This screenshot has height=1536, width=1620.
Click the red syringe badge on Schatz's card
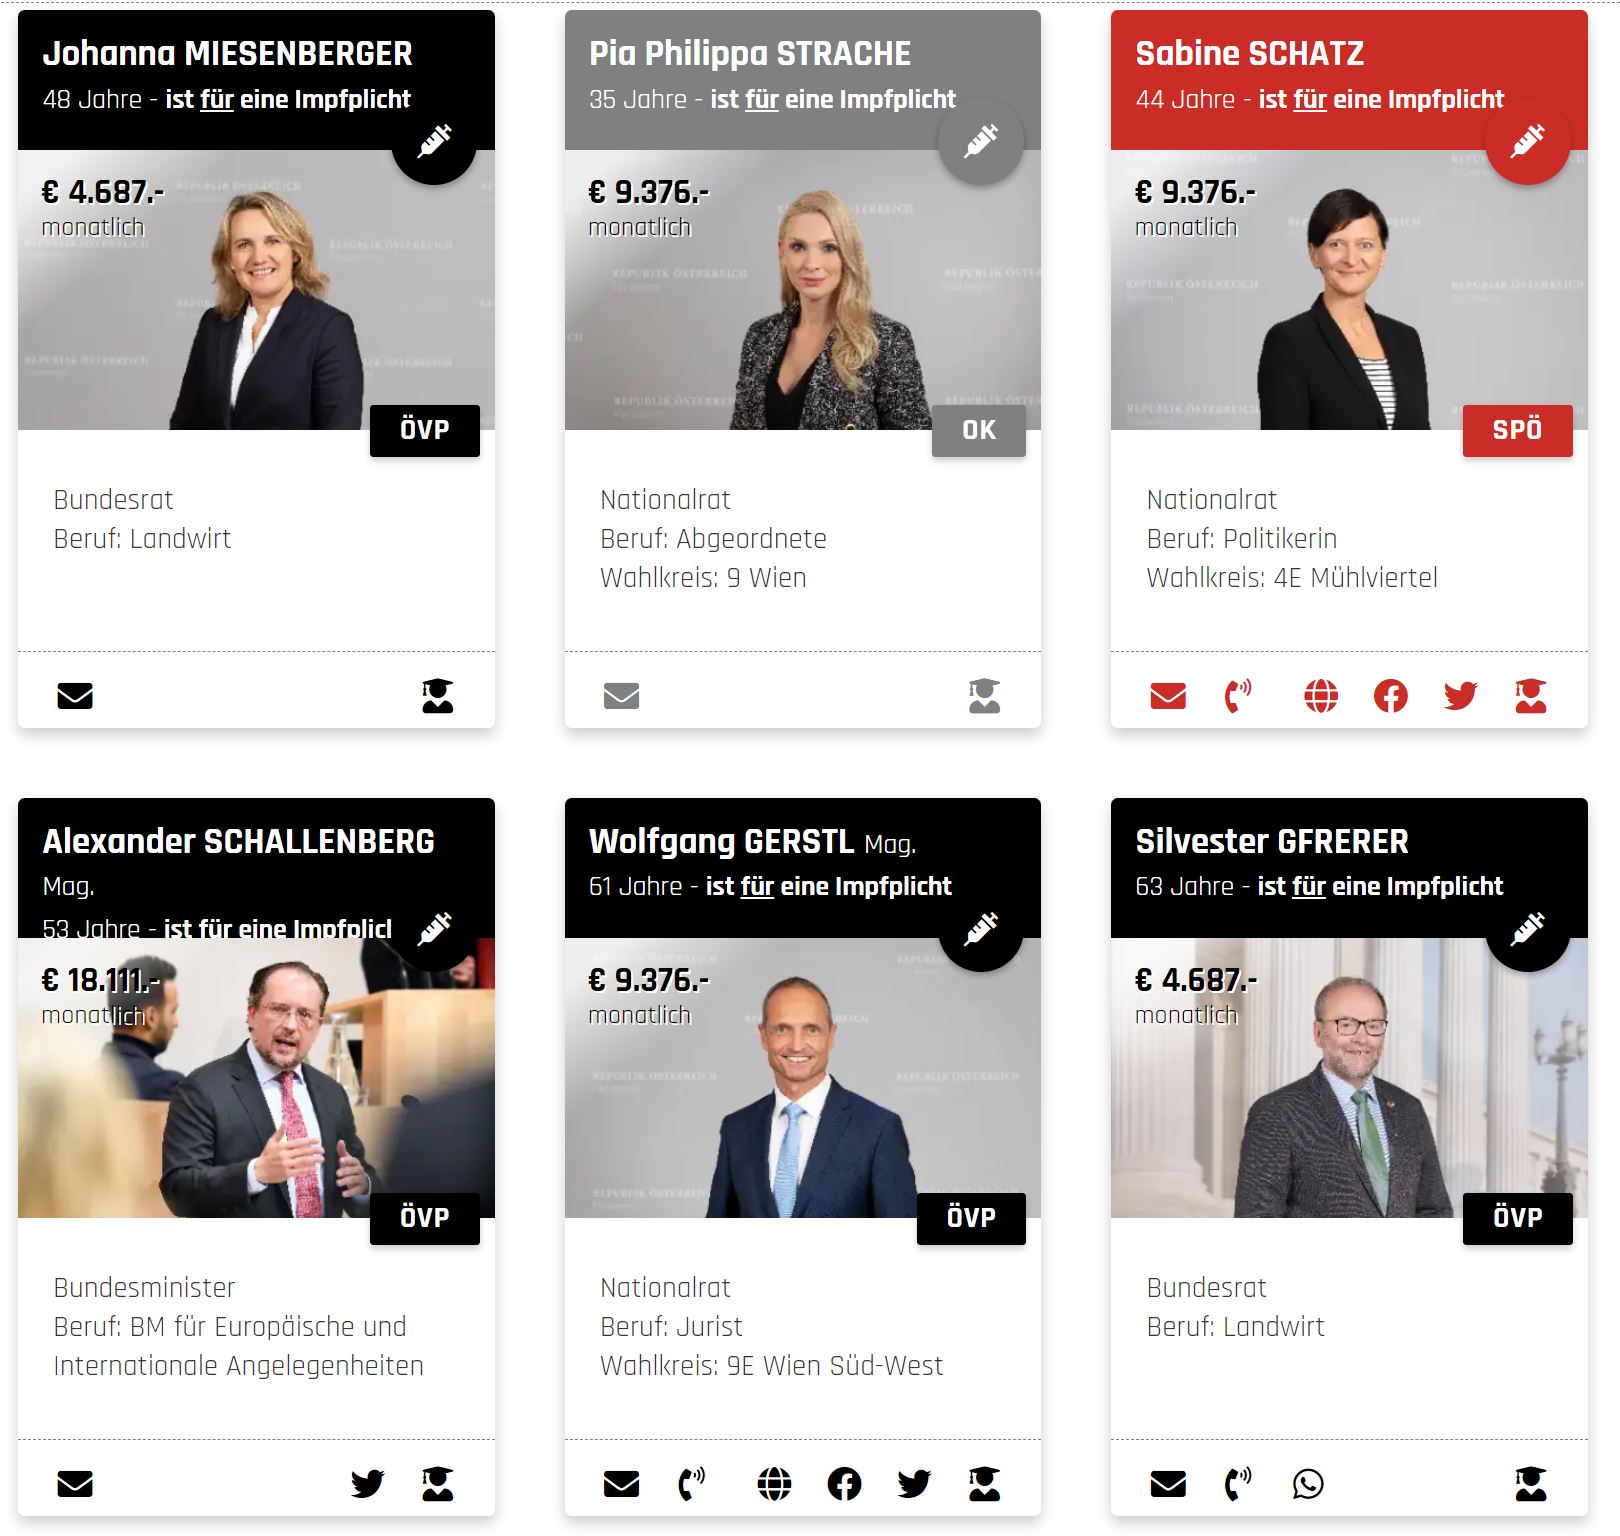pyautogui.click(x=1527, y=141)
